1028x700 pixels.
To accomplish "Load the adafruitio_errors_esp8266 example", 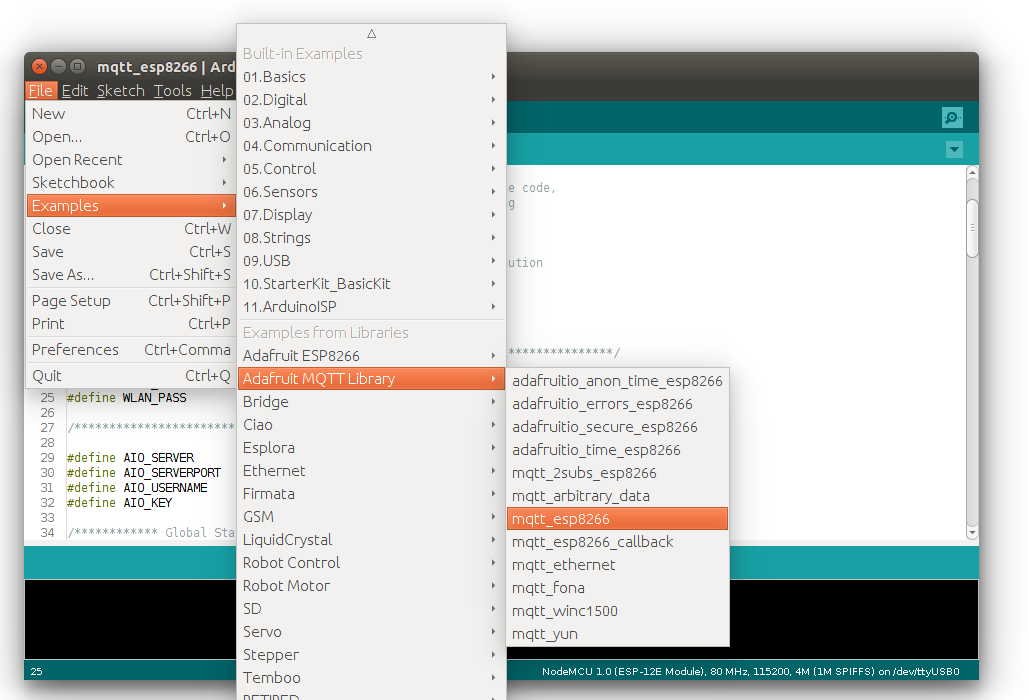I will click(x=618, y=404).
